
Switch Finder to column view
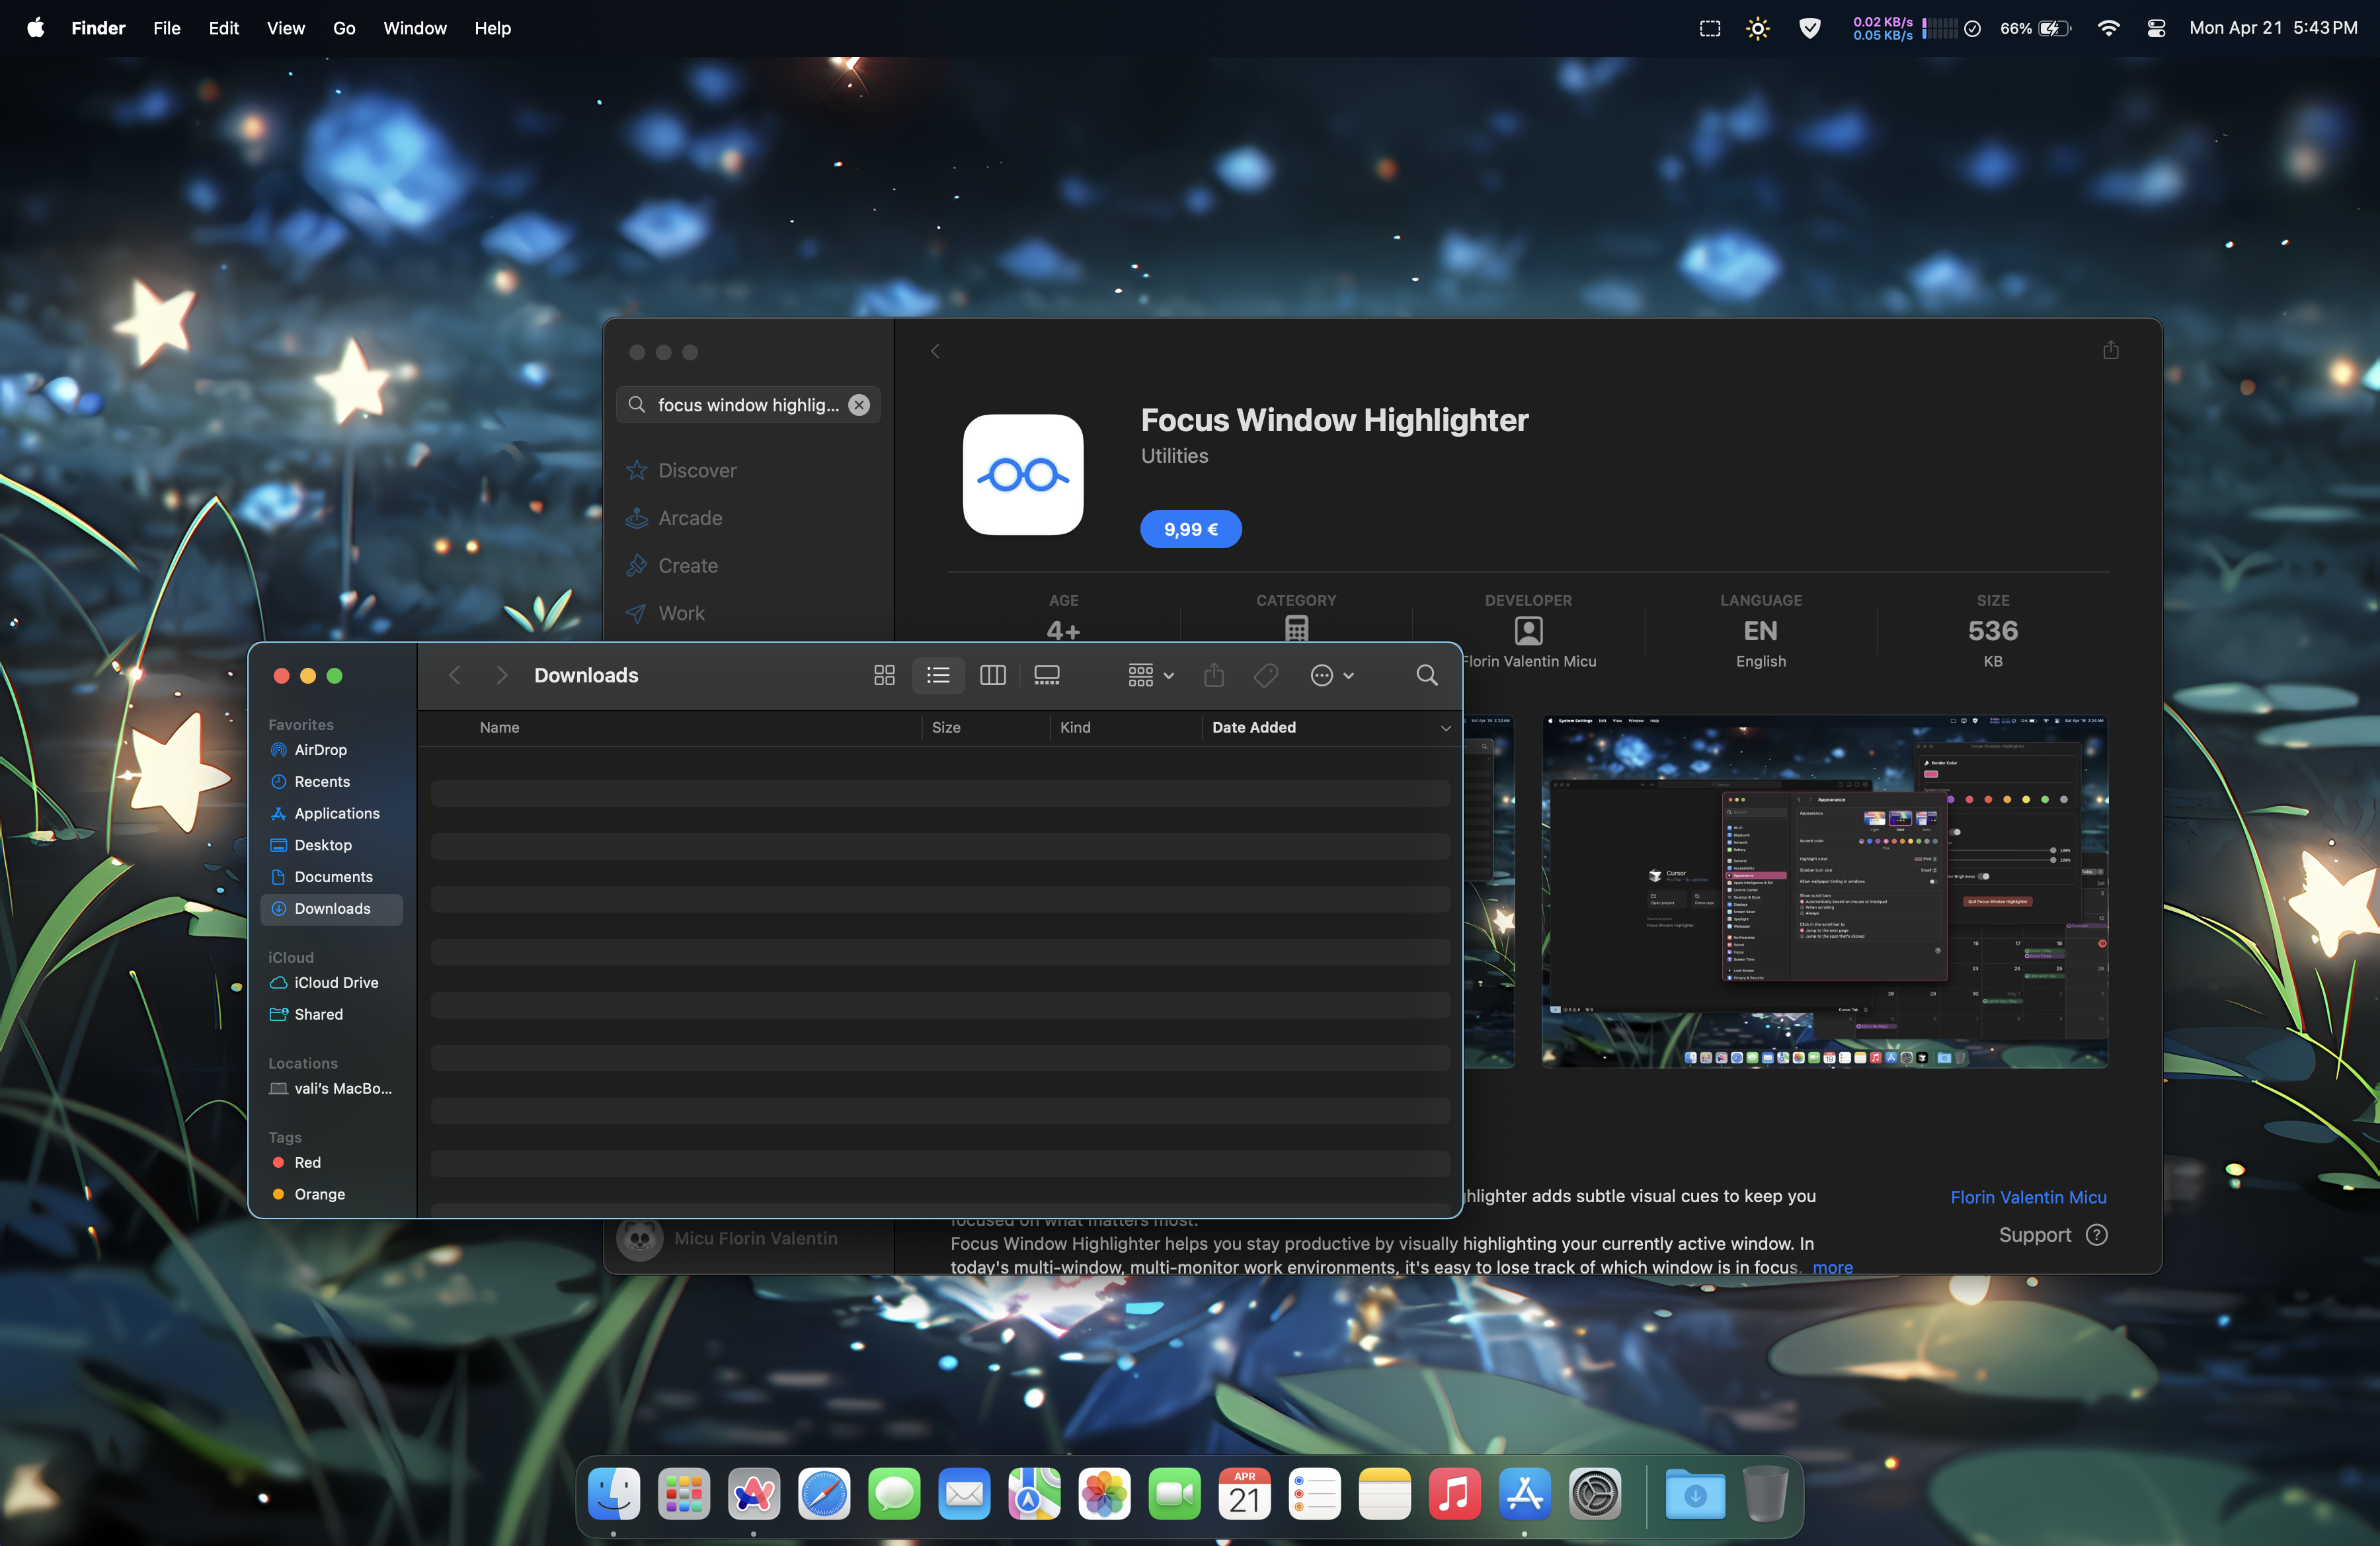(992, 676)
